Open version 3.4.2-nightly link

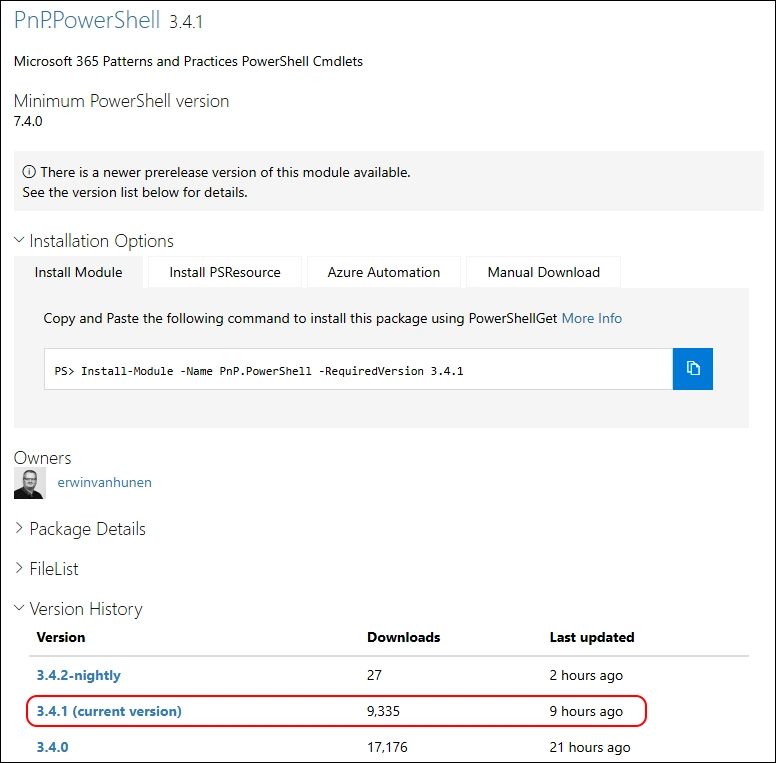[x=79, y=675]
